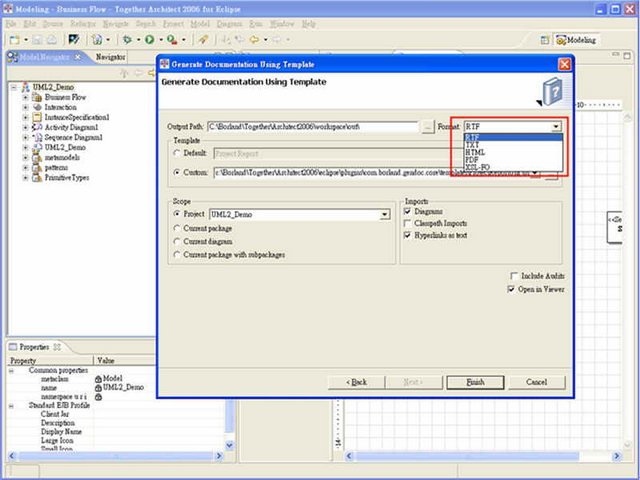
Task: Collapse the root UML2_Demo tree node
Action: (14, 87)
